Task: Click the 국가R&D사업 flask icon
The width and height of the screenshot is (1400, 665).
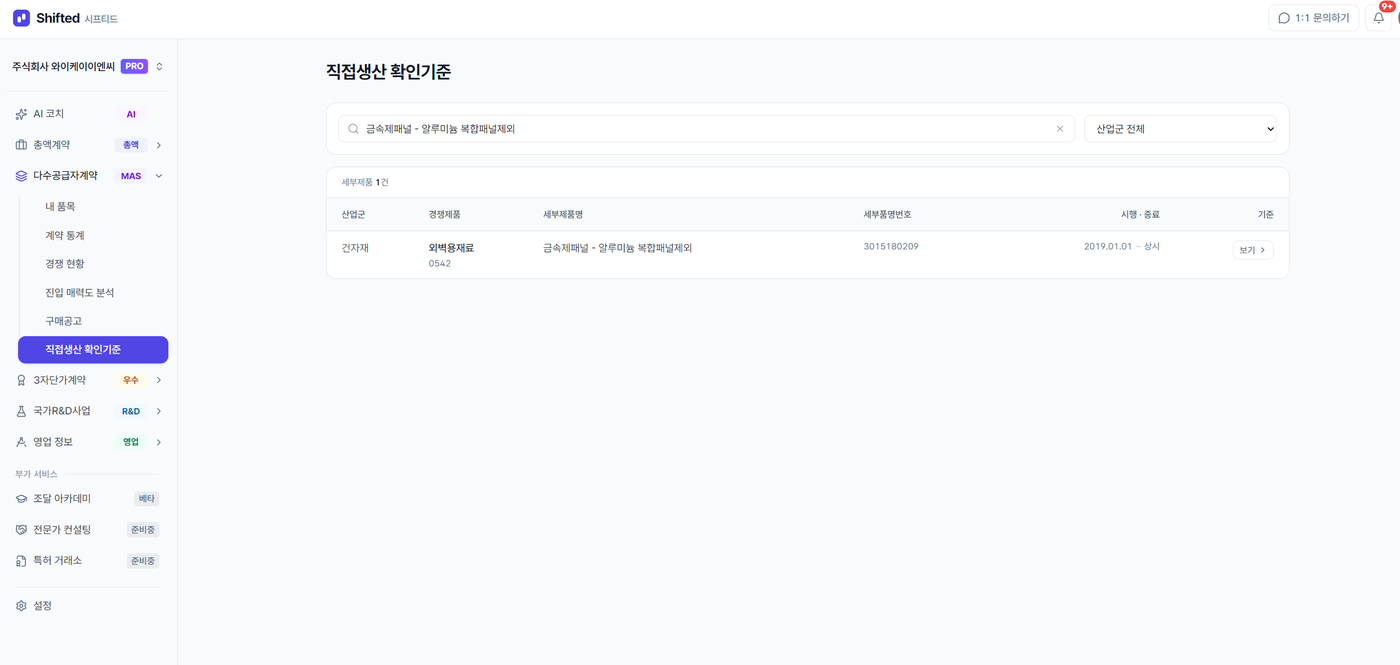Action: [21, 411]
